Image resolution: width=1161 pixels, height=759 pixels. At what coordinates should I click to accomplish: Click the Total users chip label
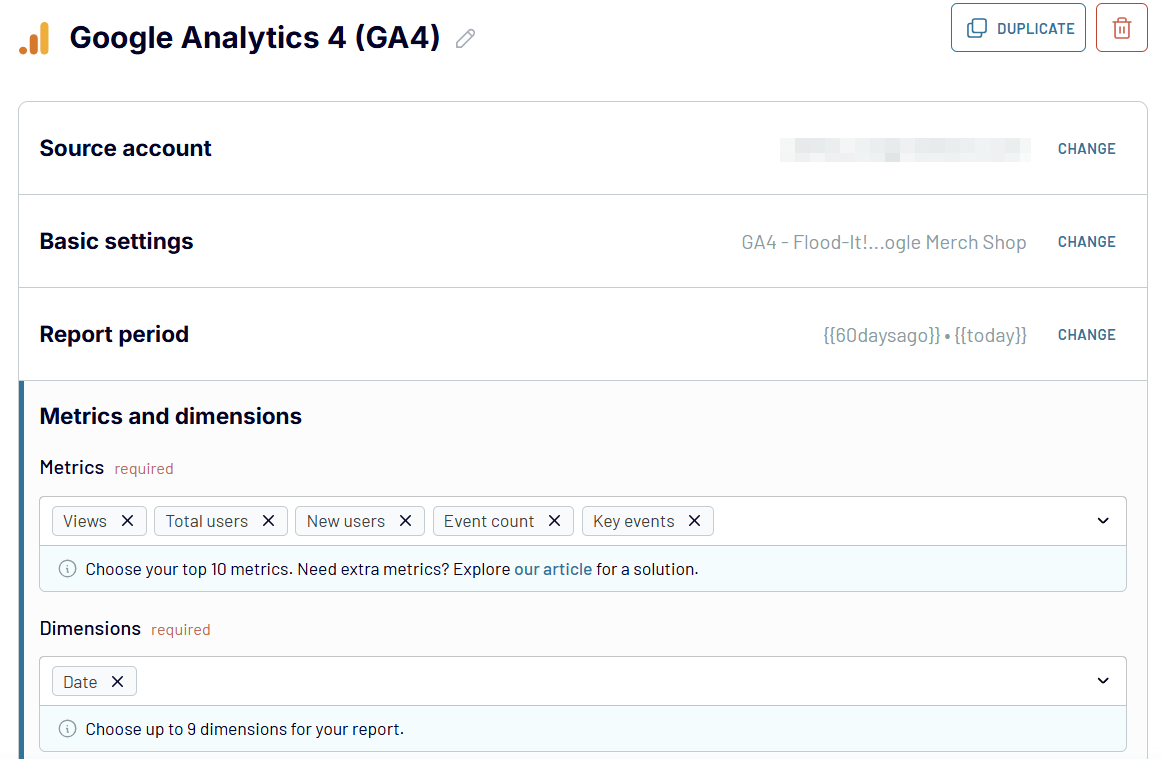207,521
